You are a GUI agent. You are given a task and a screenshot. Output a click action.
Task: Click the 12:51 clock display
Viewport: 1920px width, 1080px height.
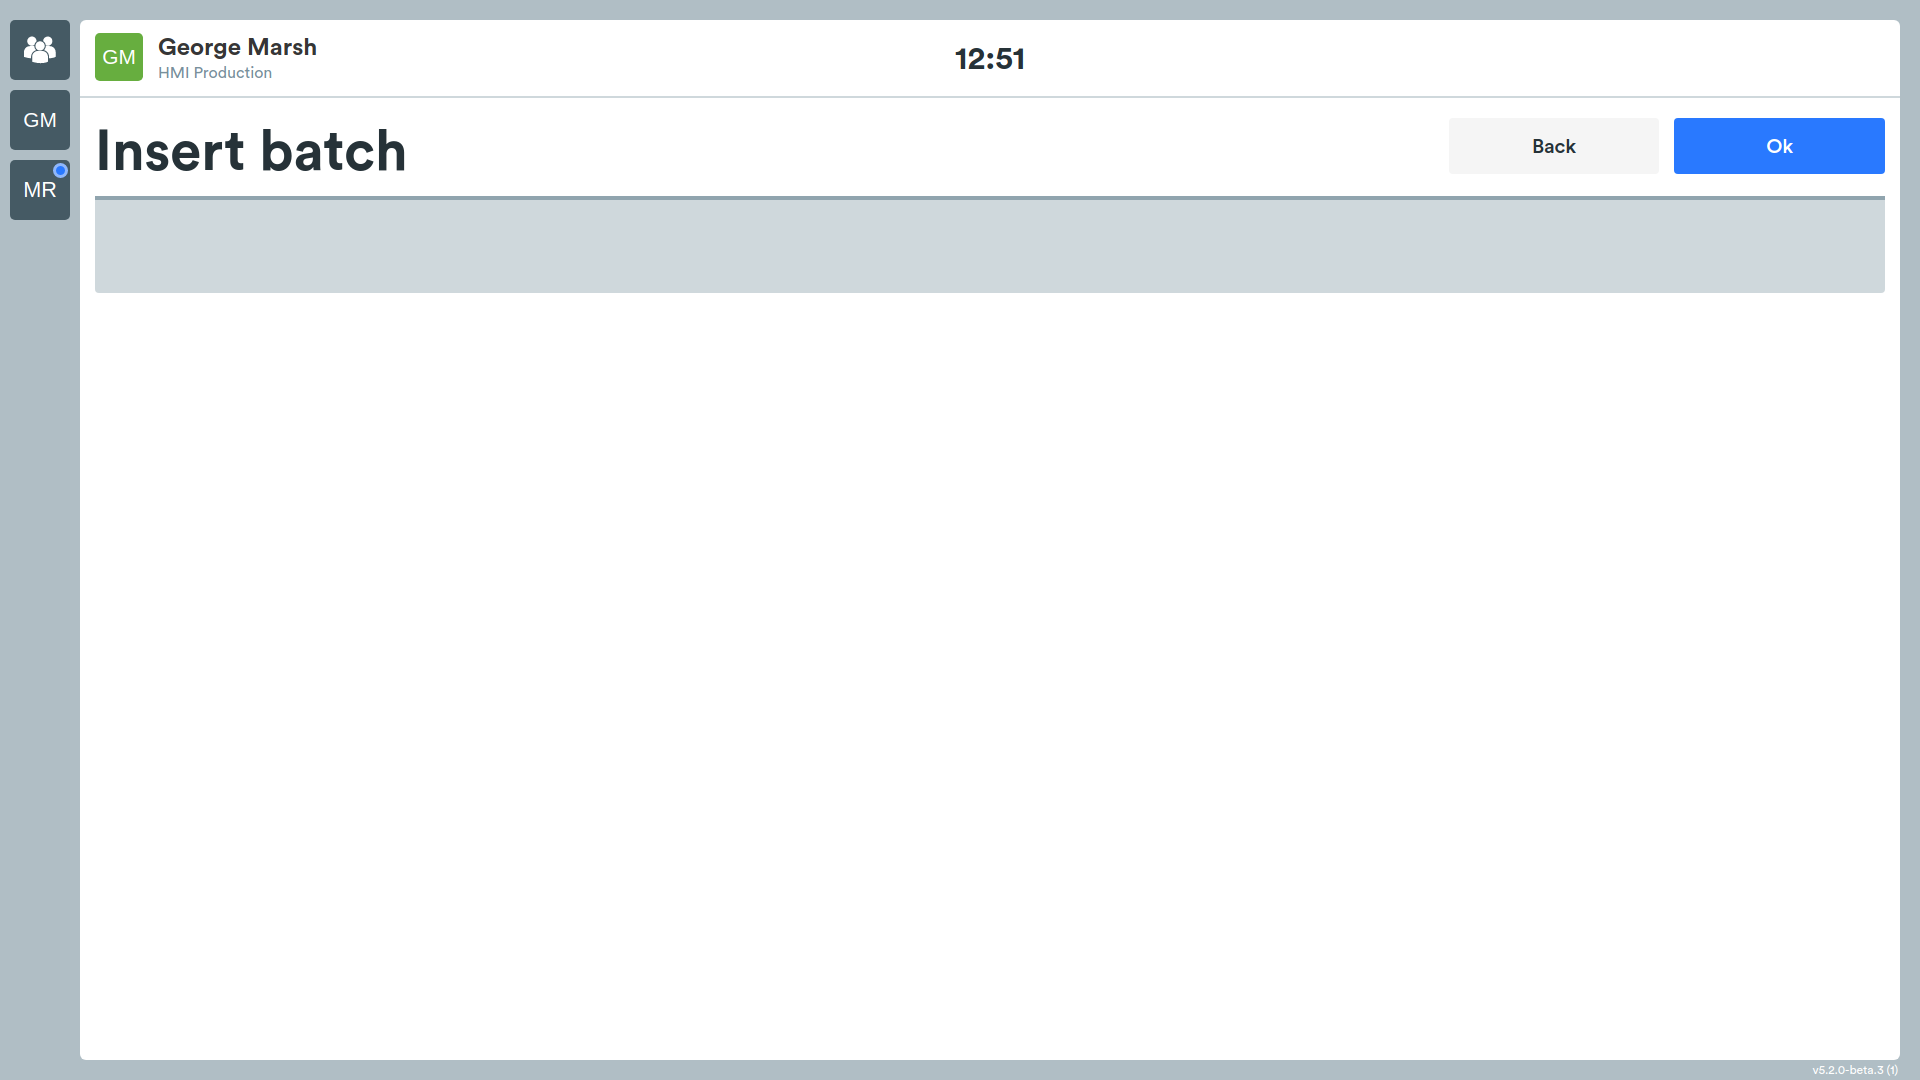990,59
